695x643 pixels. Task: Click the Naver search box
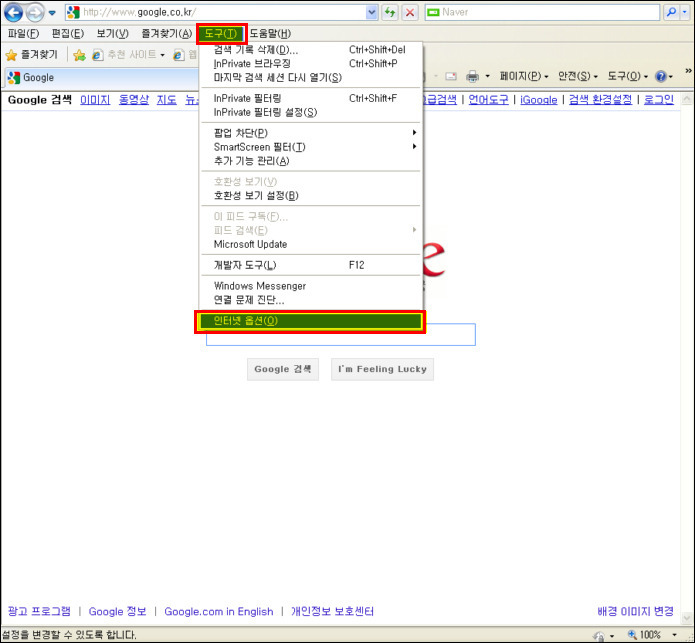[542, 12]
